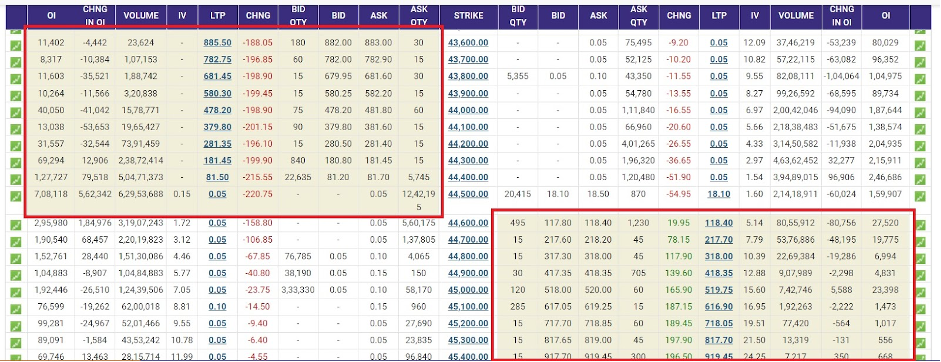Click the puts CHNG IN OI header

(840, 16)
